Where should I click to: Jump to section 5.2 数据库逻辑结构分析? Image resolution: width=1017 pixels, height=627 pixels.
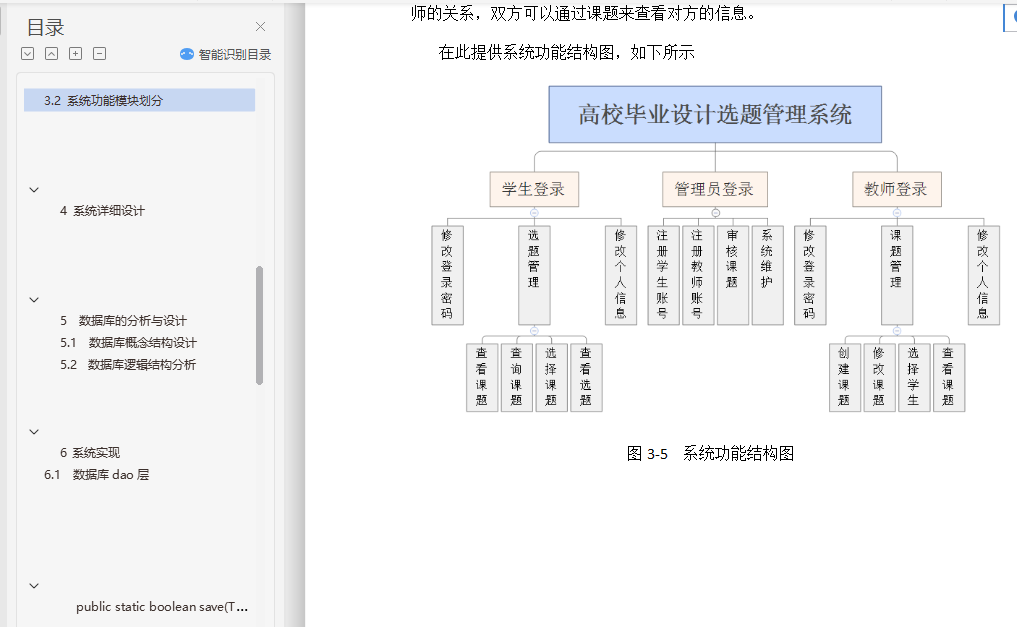point(128,365)
